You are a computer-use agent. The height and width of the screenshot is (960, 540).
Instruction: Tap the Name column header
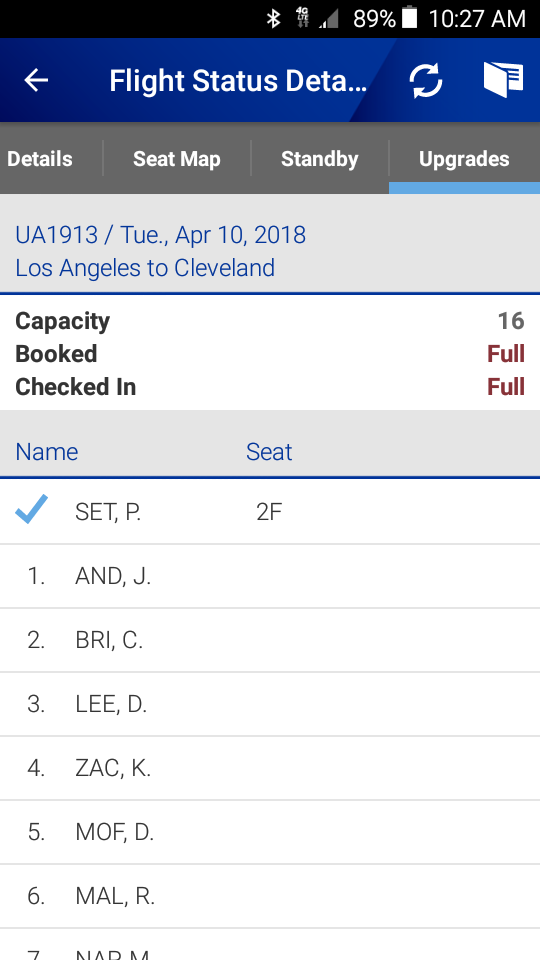coord(47,452)
